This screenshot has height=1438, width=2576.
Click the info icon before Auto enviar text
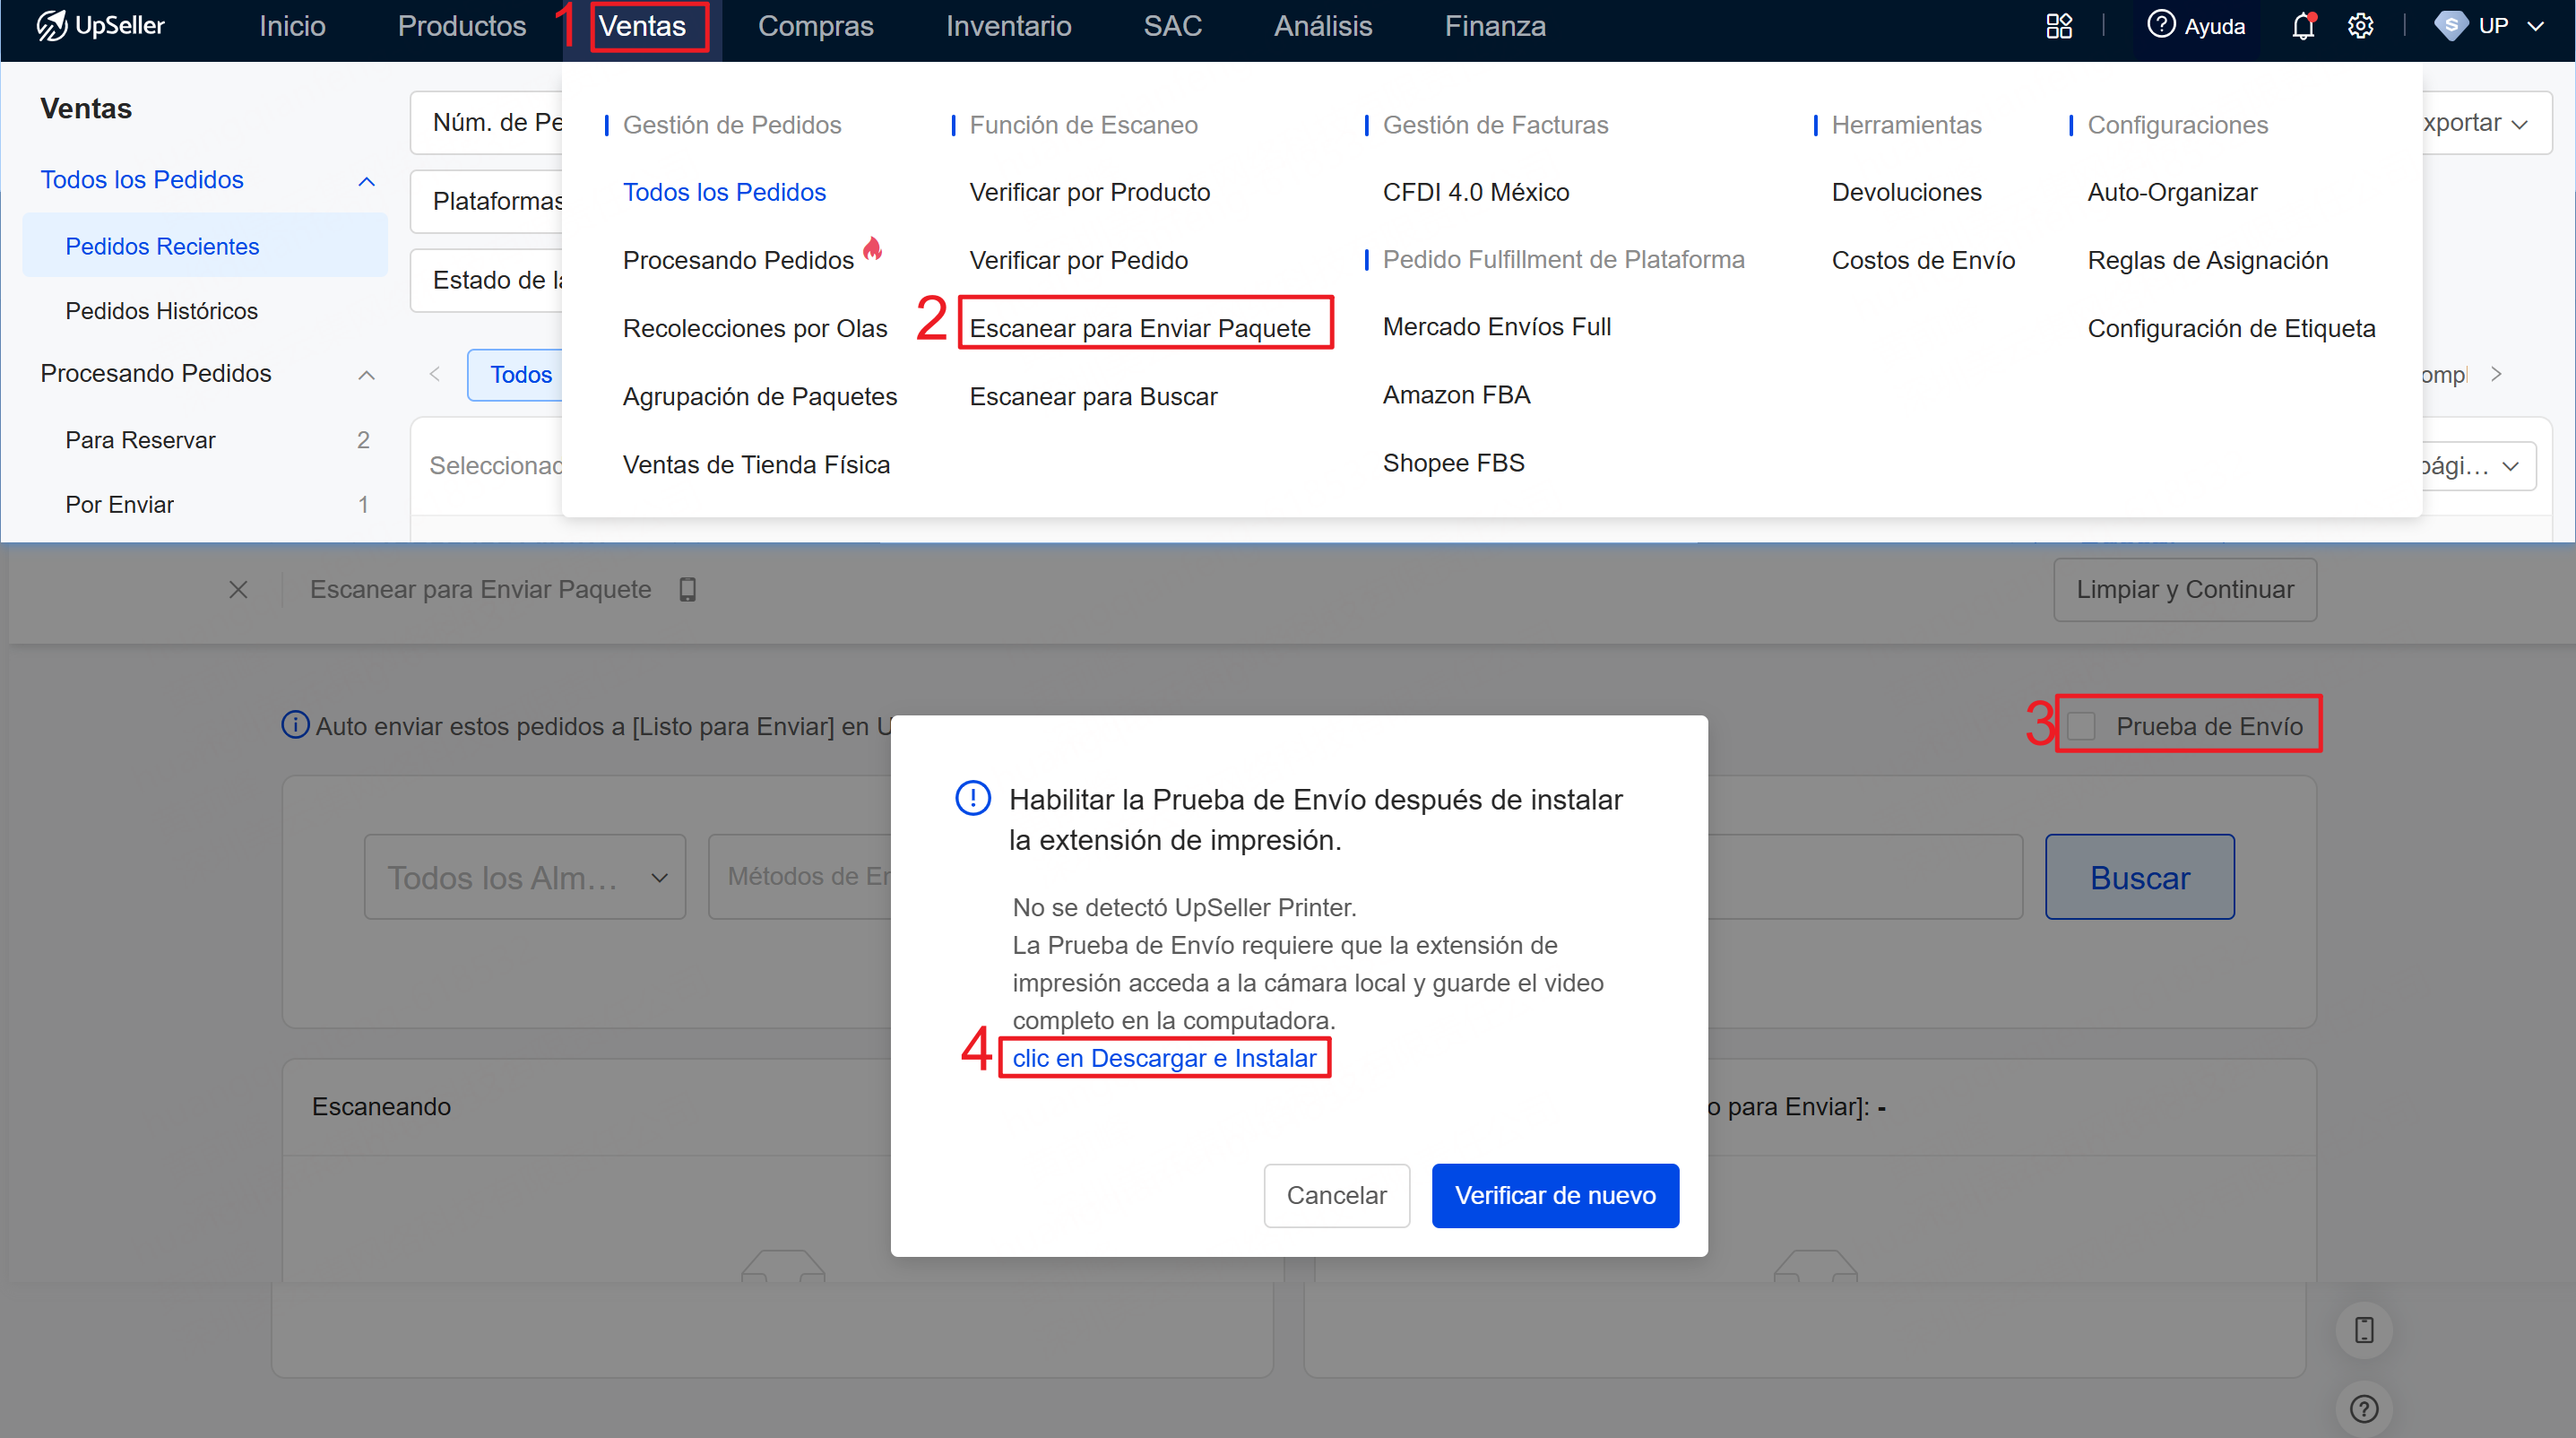[x=295, y=725]
